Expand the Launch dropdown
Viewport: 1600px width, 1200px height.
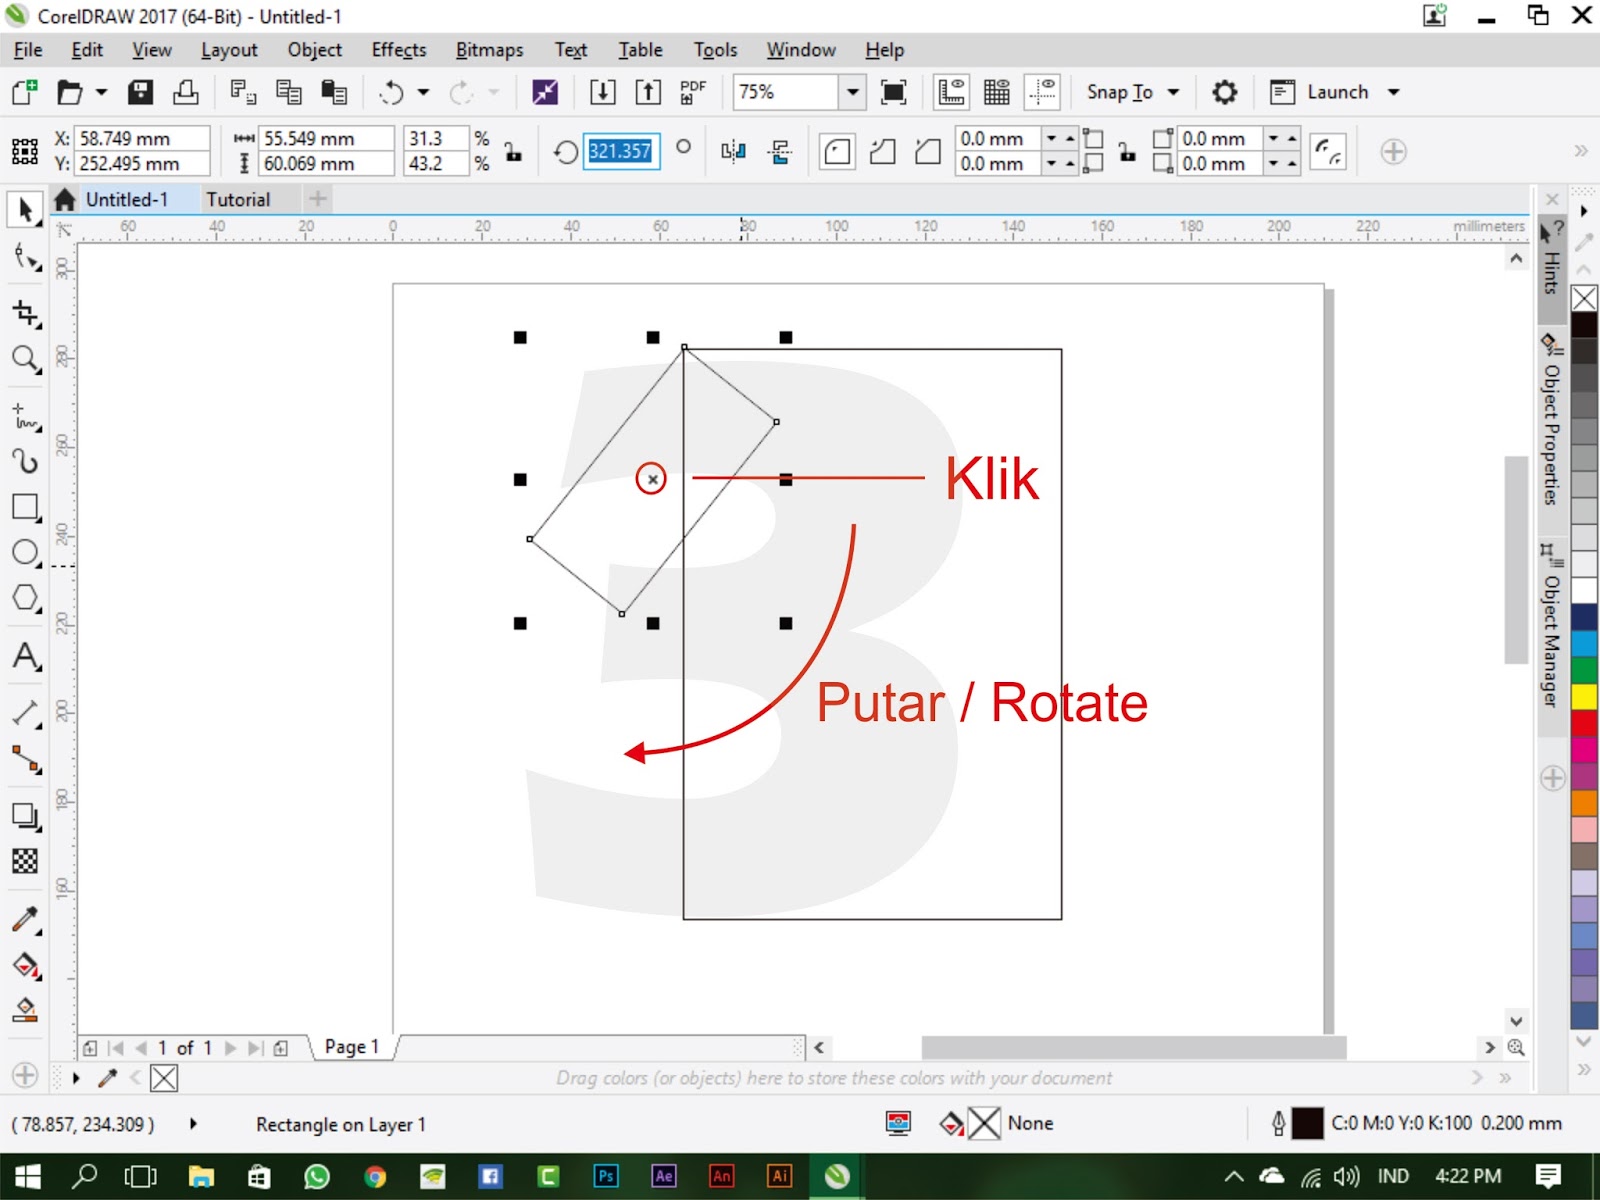(x=1394, y=92)
